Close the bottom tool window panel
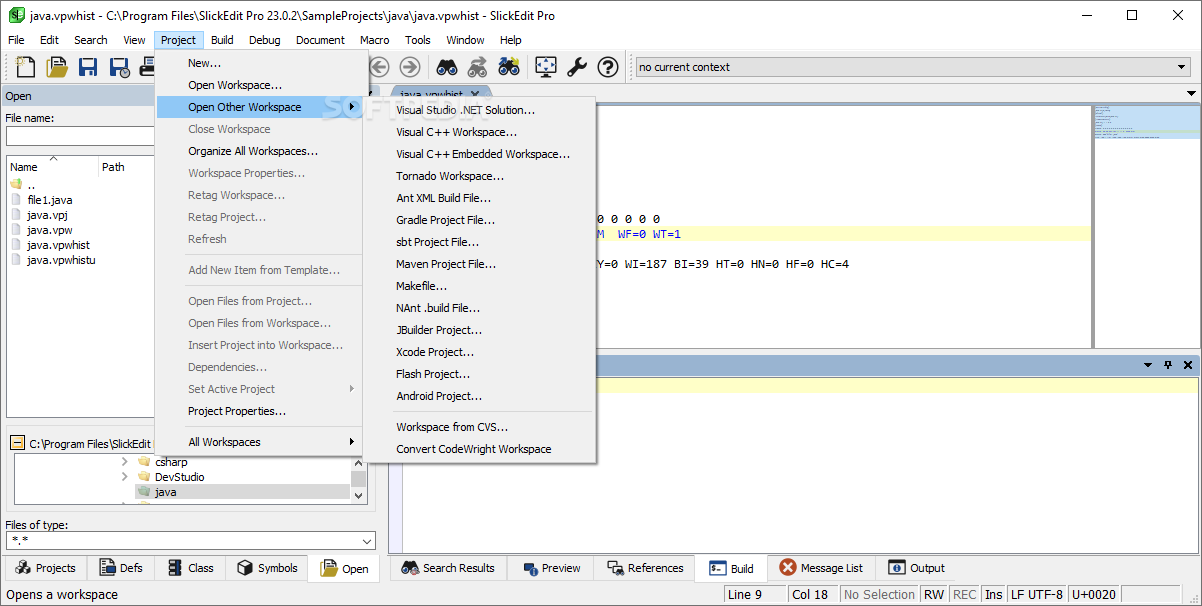The height and width of the screenshot is (606, 1202). 1188,365
